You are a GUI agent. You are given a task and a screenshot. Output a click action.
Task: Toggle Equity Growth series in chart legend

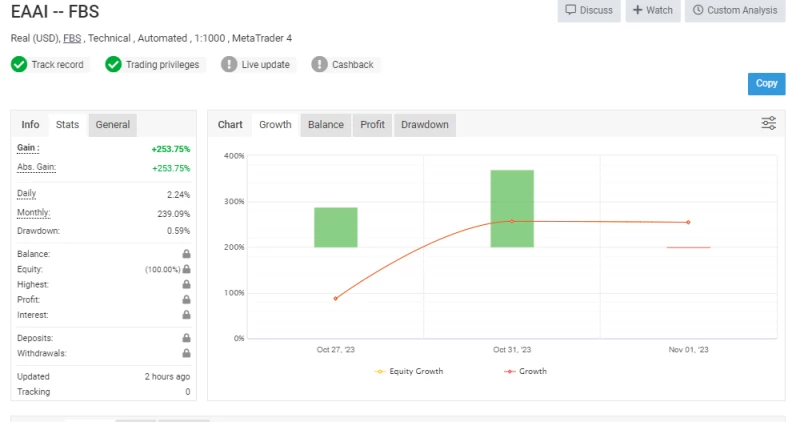[408, 371]
